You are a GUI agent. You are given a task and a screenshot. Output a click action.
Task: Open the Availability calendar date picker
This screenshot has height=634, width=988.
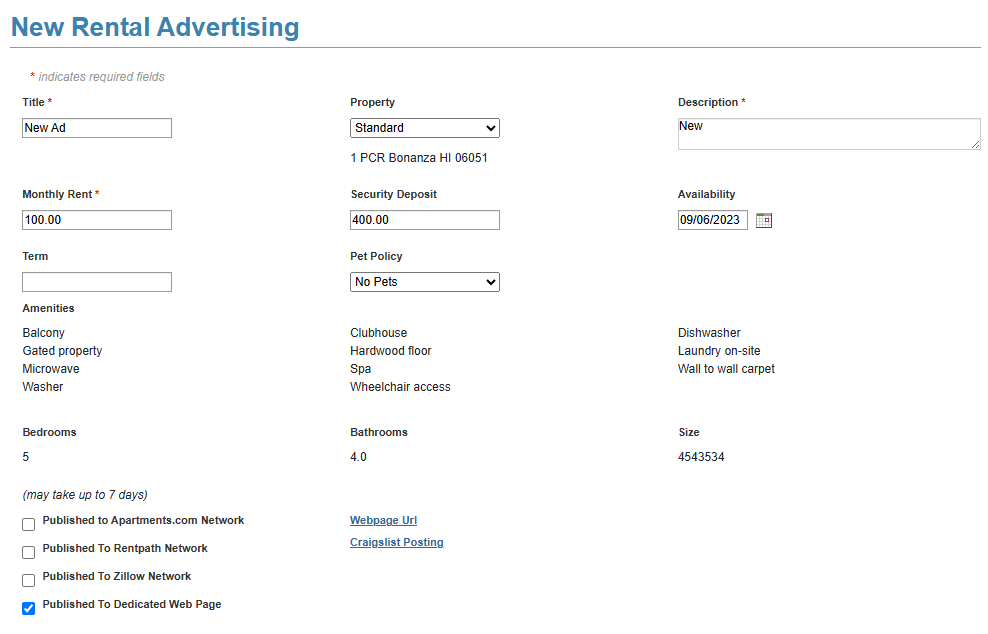pyautogui.click(x=764, y=220)
